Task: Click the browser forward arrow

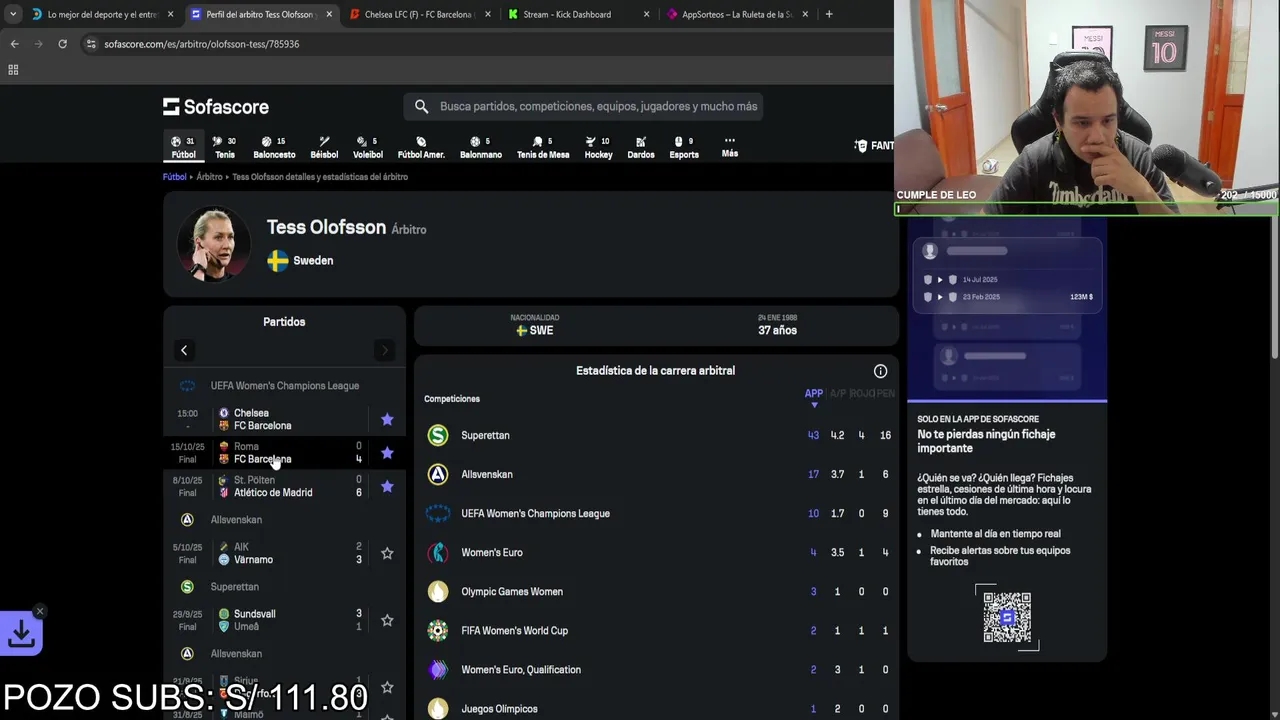Action: tap(38, 44)
